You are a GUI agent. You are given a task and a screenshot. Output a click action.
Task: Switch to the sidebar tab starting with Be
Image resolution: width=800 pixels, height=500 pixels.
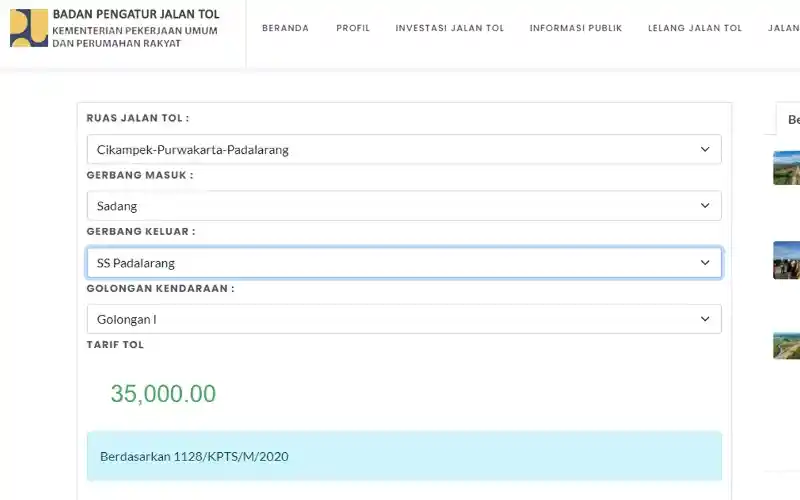(x=792, y=120)
